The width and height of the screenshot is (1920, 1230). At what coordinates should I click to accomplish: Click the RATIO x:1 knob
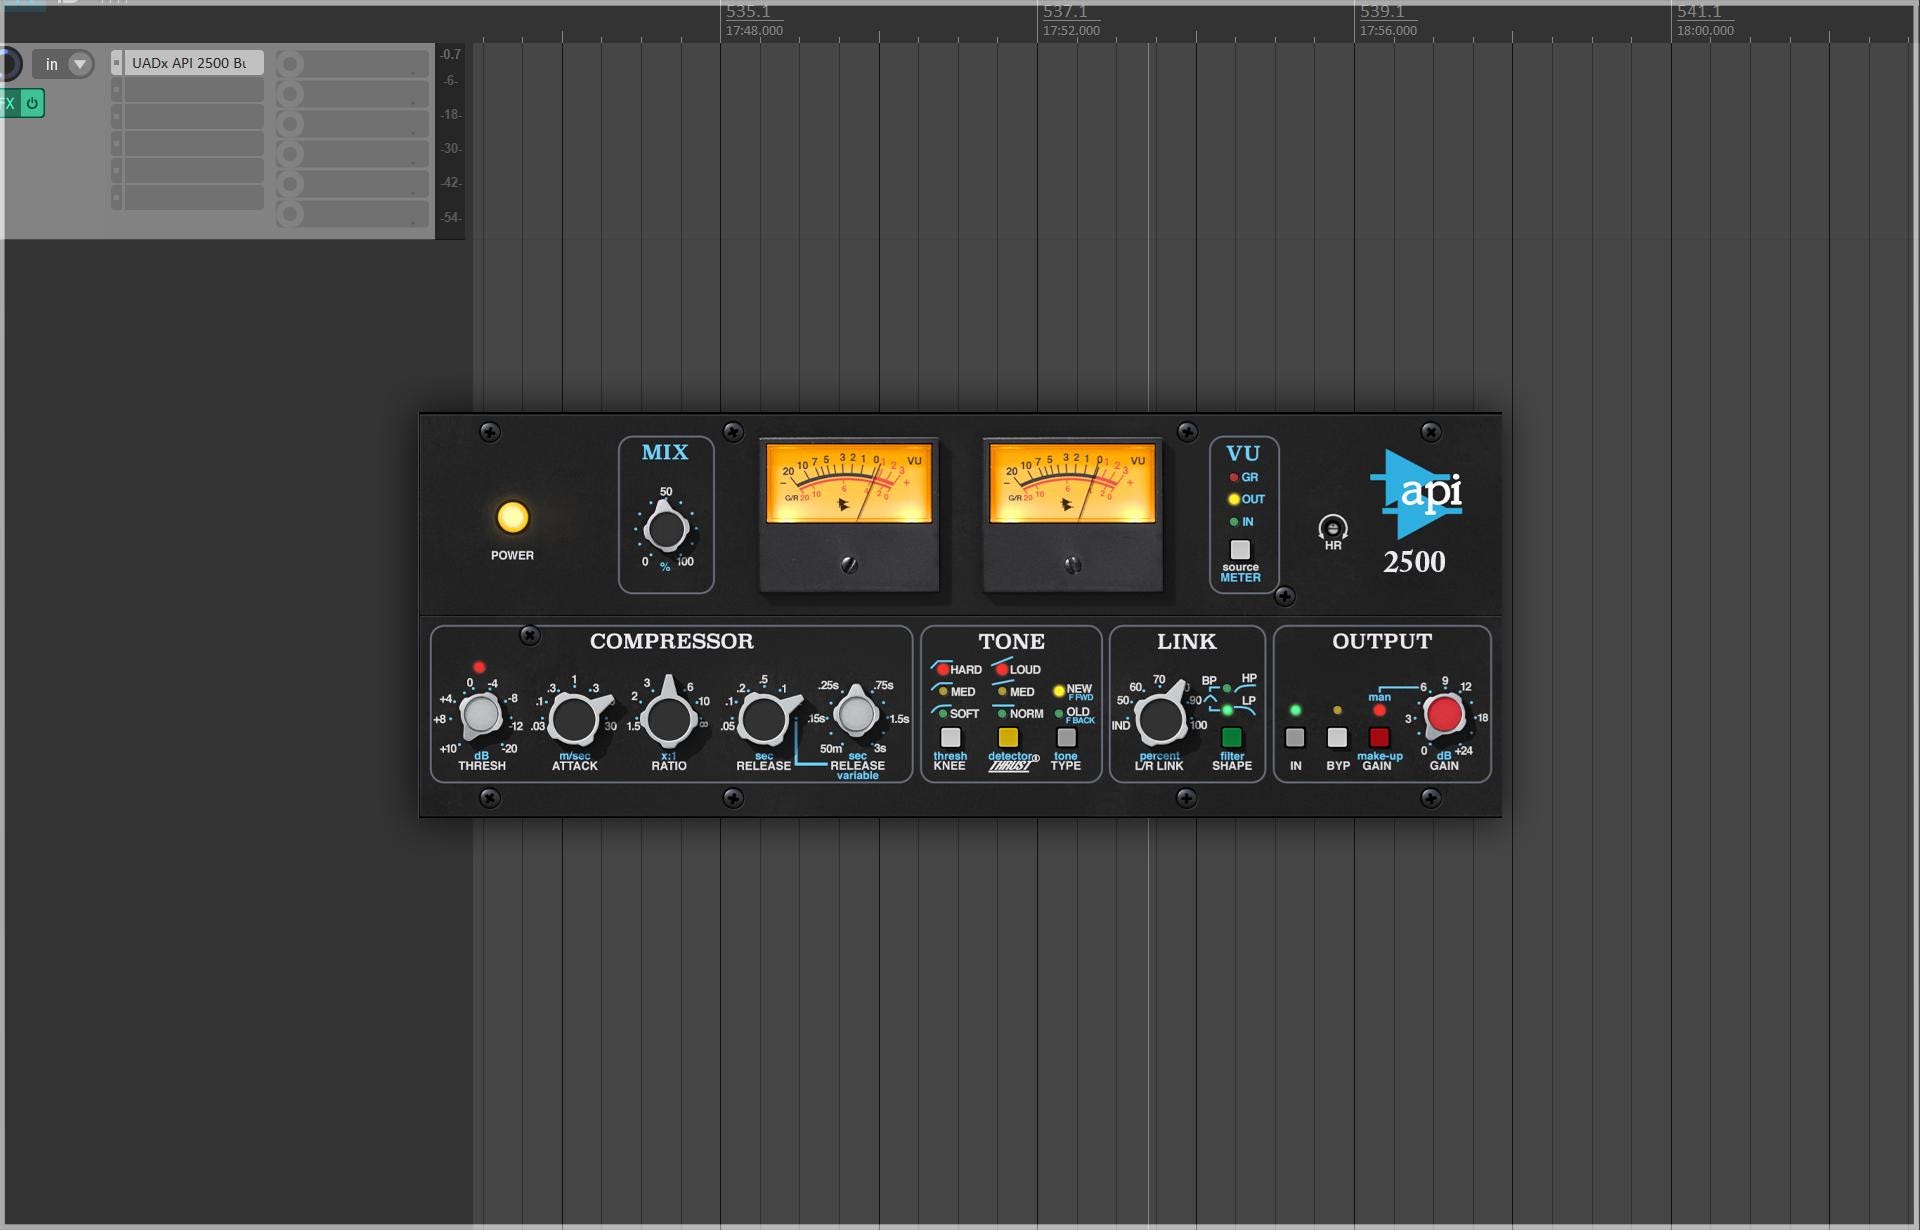coord(669,718)
